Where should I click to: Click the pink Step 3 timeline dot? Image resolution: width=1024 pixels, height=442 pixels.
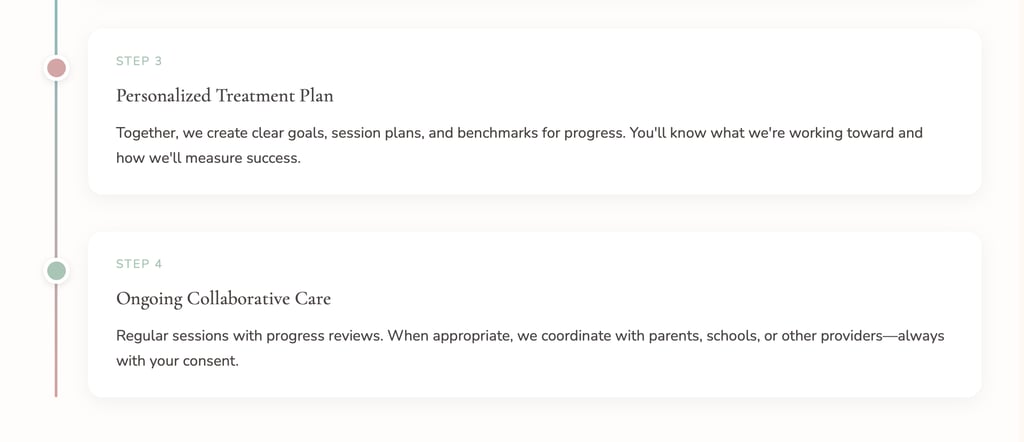[x=57, y=68]
